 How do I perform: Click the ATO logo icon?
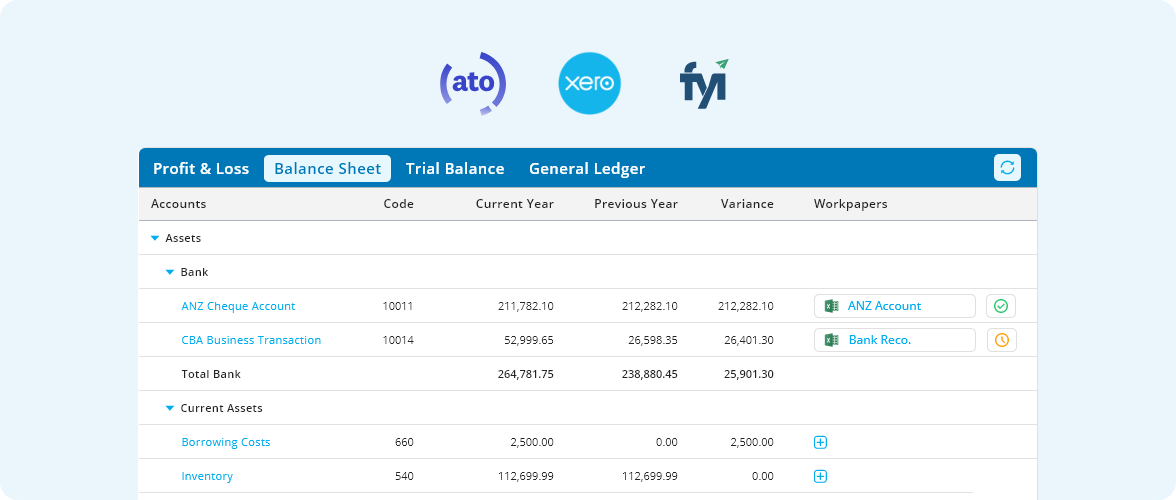pos(472,83)
